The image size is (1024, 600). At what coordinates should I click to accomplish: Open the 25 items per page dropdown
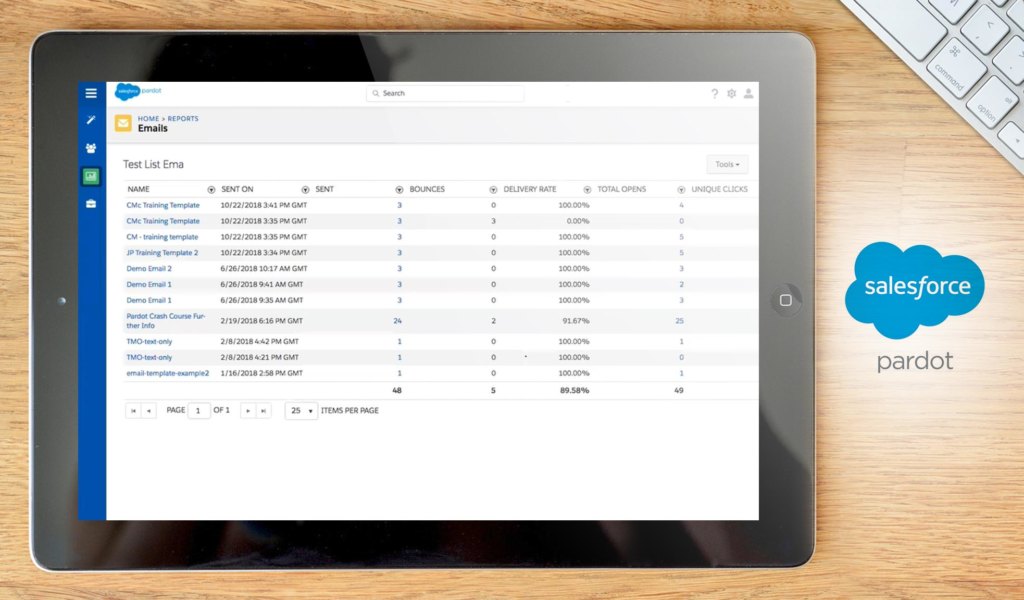point(301,411)
